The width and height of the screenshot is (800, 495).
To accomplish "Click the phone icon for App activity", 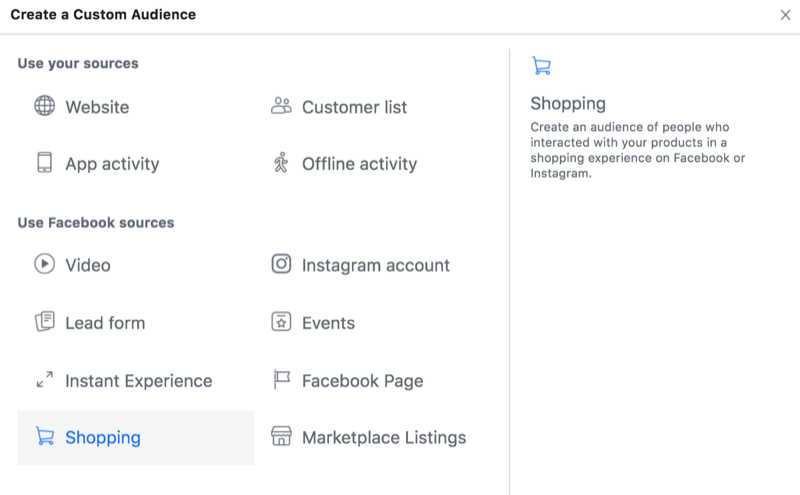I will click(x=44, y=163).
